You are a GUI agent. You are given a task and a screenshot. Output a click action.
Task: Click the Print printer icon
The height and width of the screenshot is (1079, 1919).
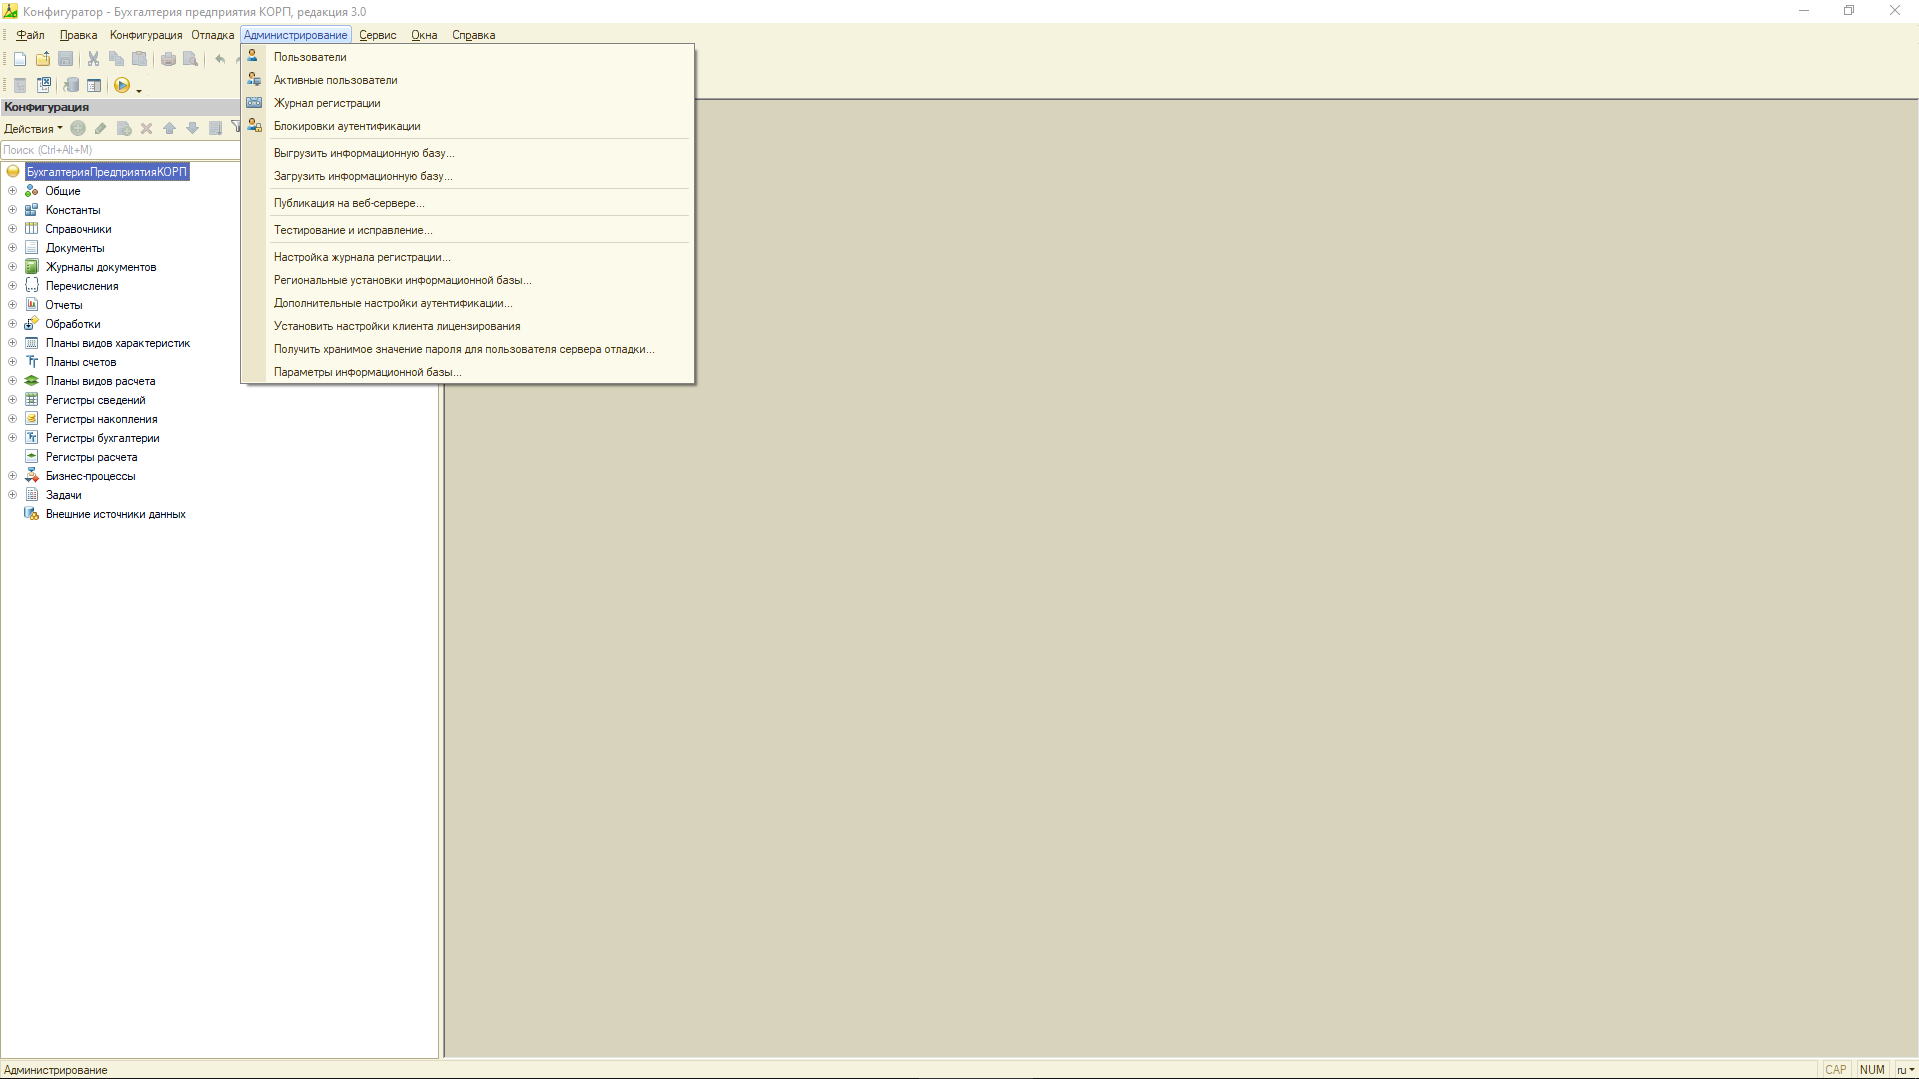point(168,59)
